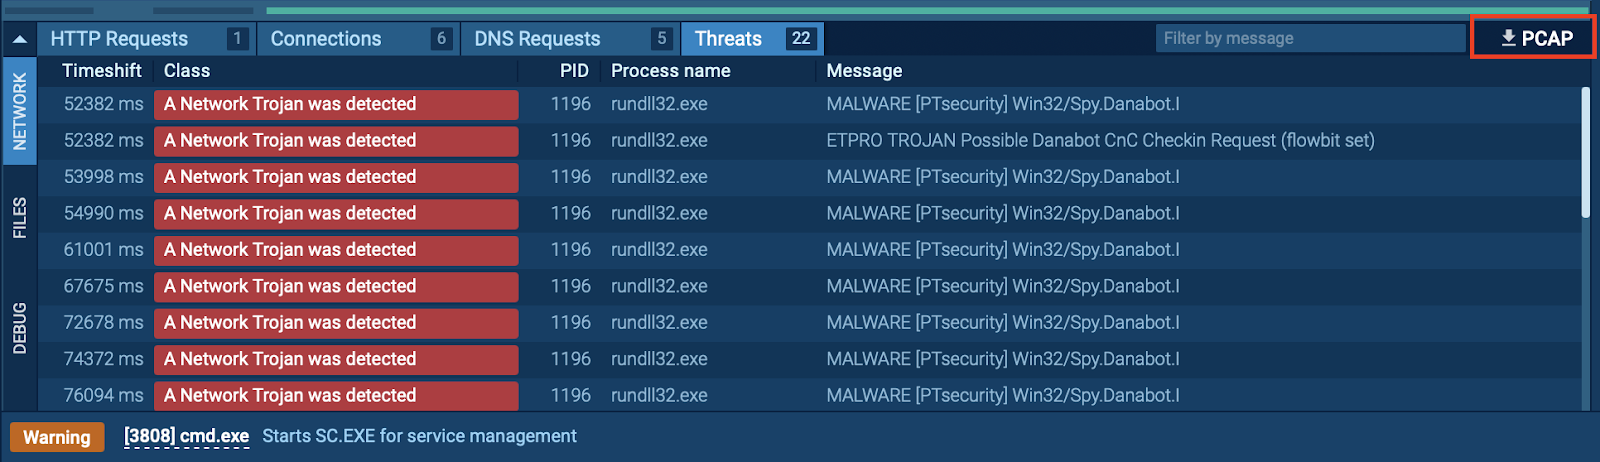Click the DNS Requests count badge 5
Image resolution: width=1600 pixels, height=462 pixels.
click(x=661, y=39)
